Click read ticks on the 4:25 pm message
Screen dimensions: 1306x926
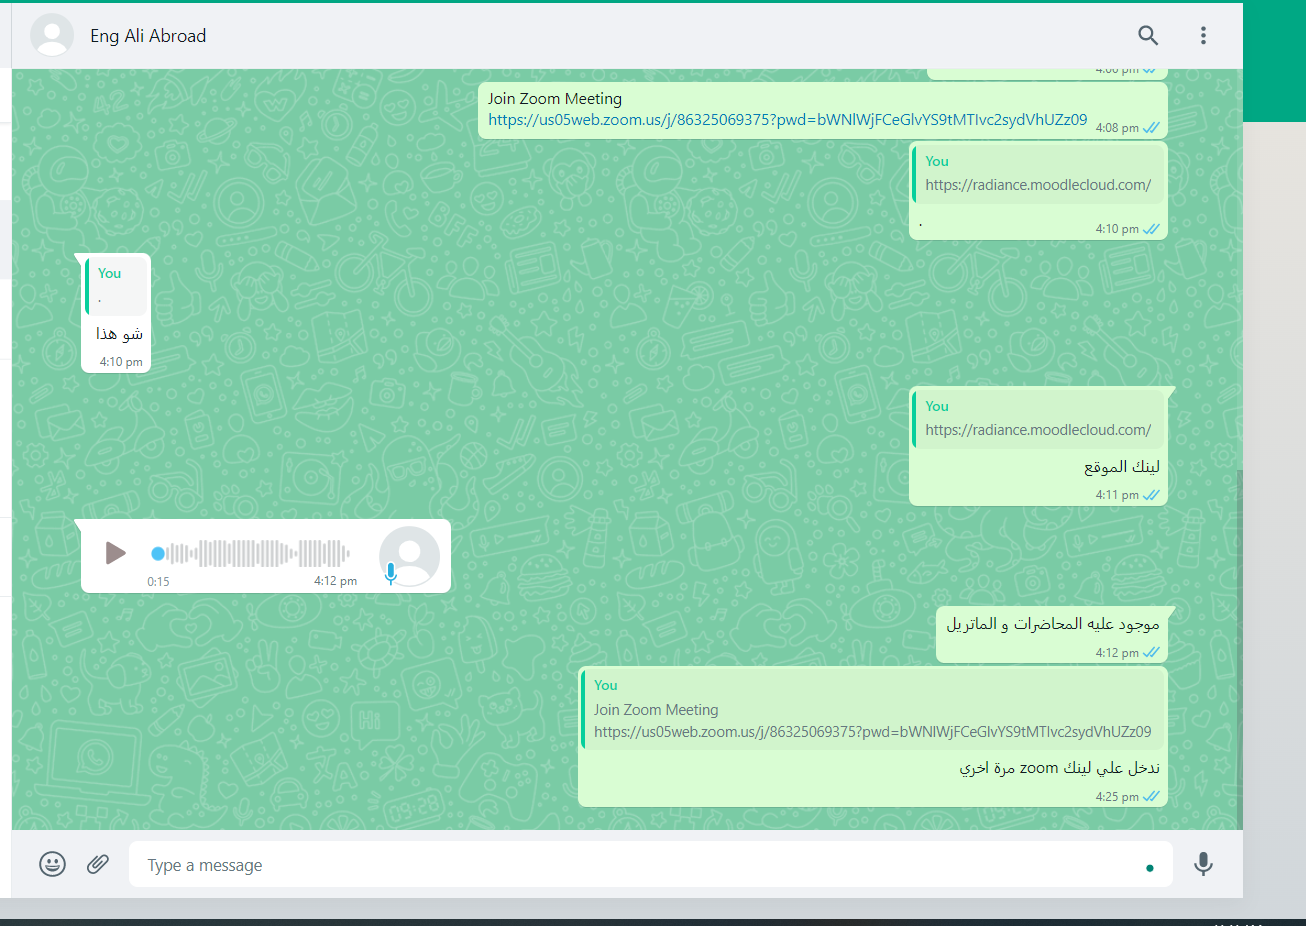1151,797
